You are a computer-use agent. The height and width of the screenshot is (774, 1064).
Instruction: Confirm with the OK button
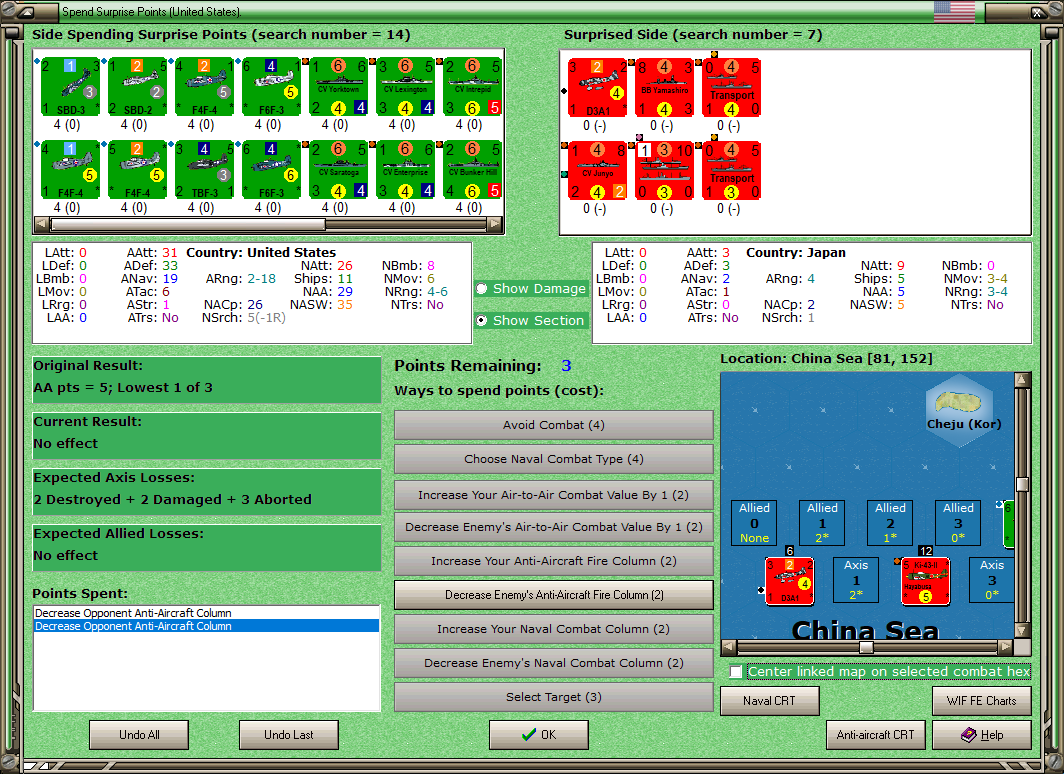click(x=539, y=735)
